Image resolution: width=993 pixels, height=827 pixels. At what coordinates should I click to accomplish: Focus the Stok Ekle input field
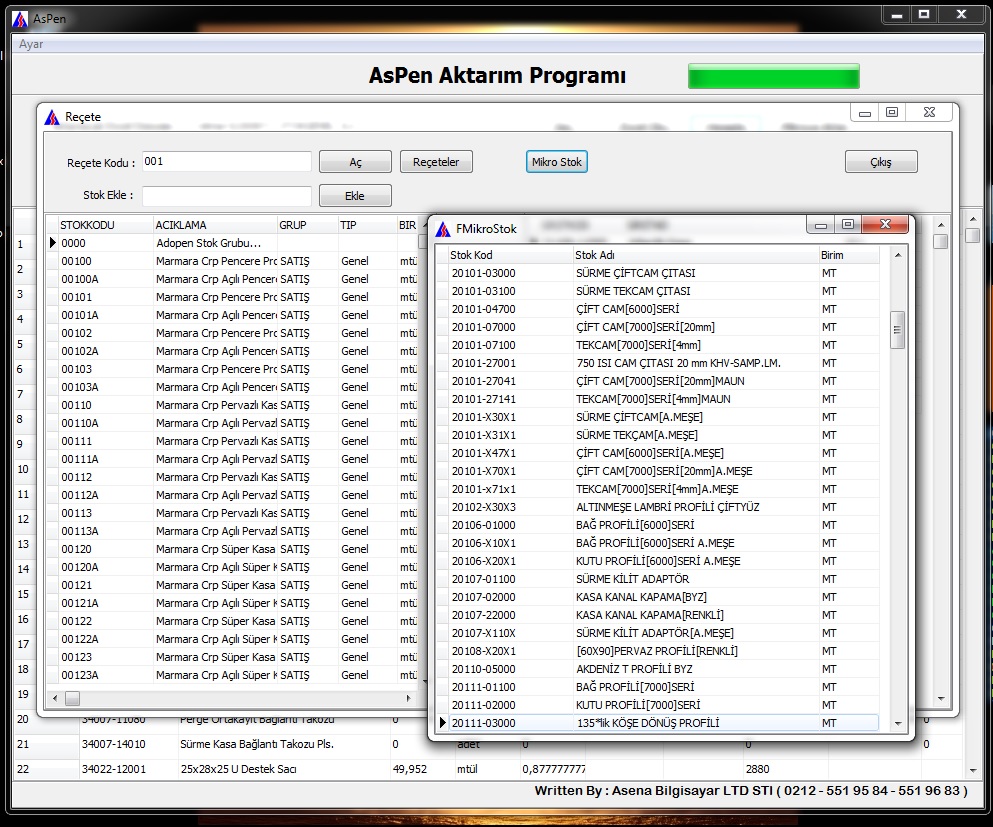click(227, 196)
